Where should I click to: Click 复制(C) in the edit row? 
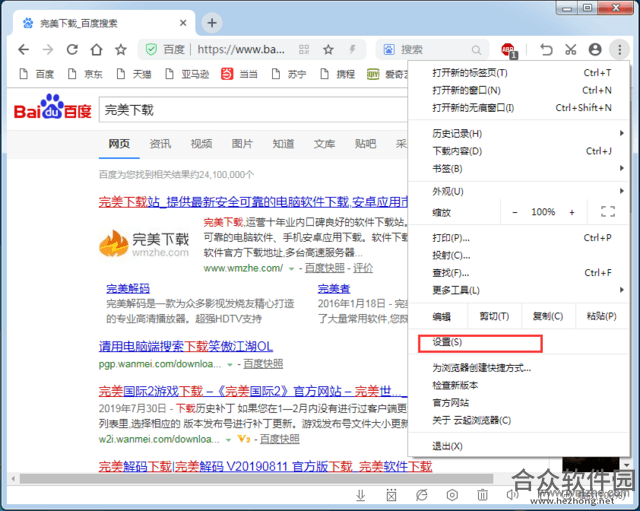pos(548,316)
